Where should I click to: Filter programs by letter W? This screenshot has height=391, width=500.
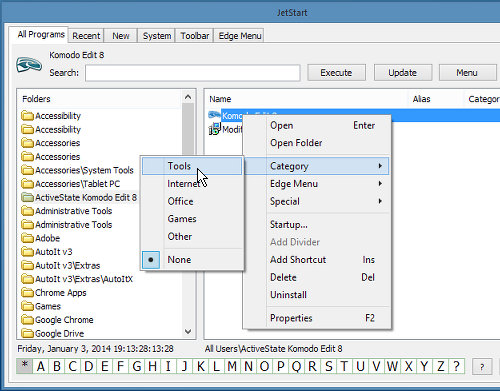(x=393, y=366)
